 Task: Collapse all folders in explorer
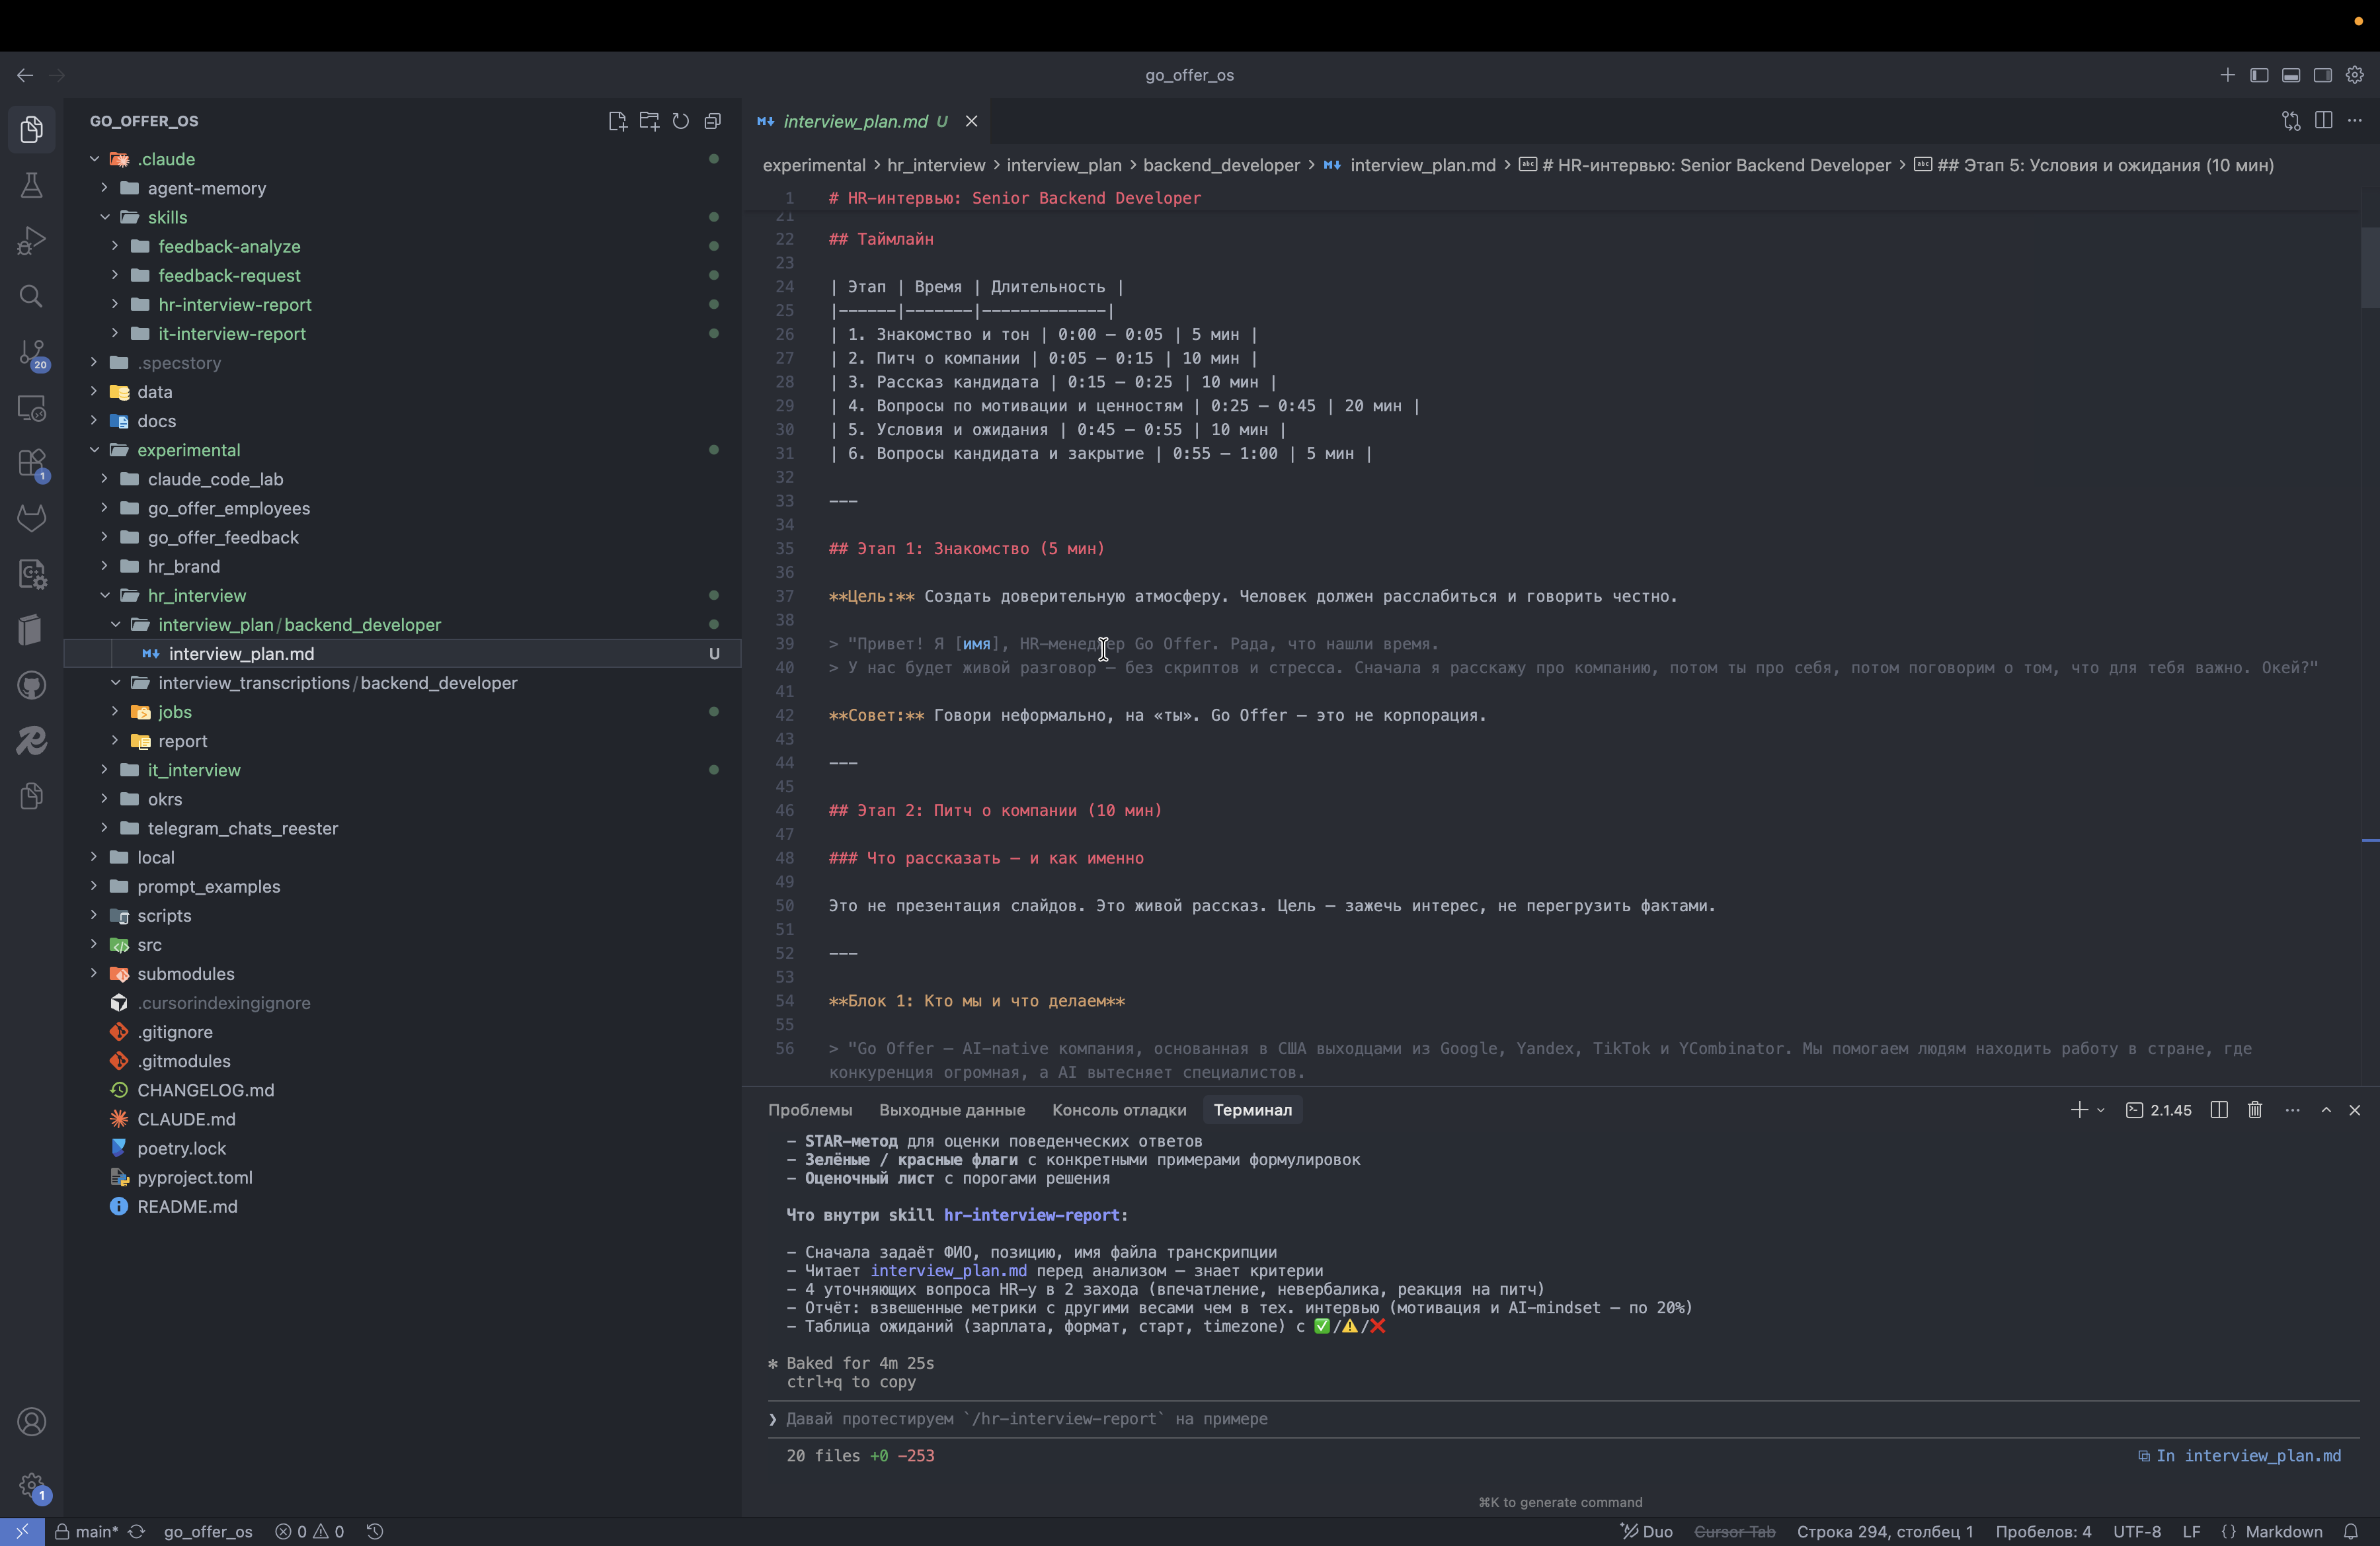coord(713,121)
